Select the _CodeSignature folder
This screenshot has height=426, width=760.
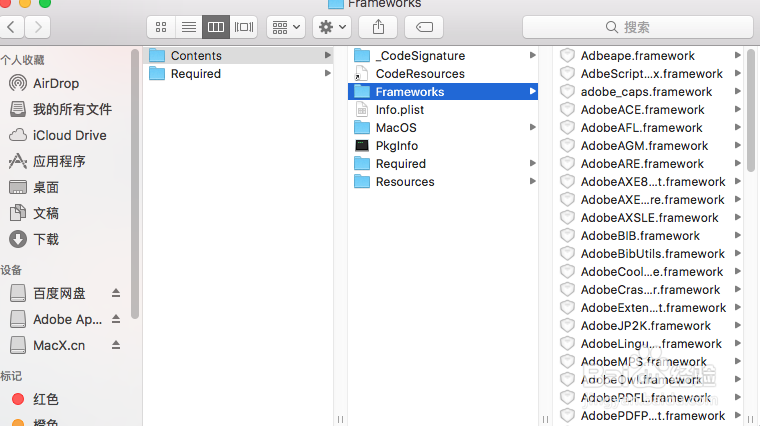point(443,56)
